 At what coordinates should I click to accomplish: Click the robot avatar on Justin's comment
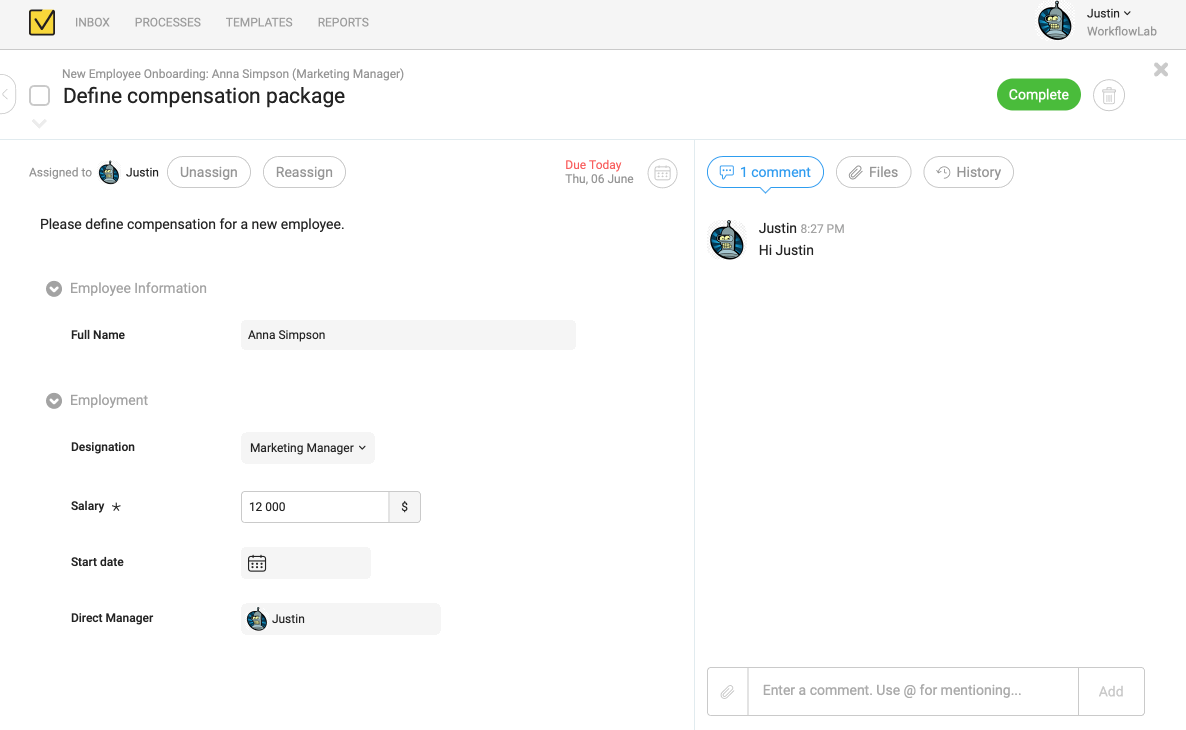[x=727, y=239]
